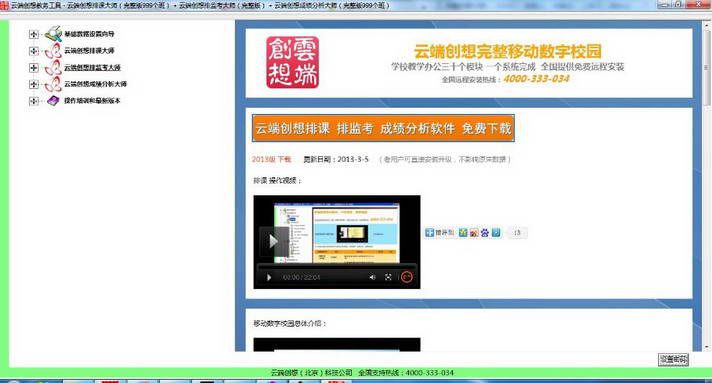Click the 00:00 / 22:04 time display
The height and width of the screenshot is (383, 712).
(x=302, y=277)
